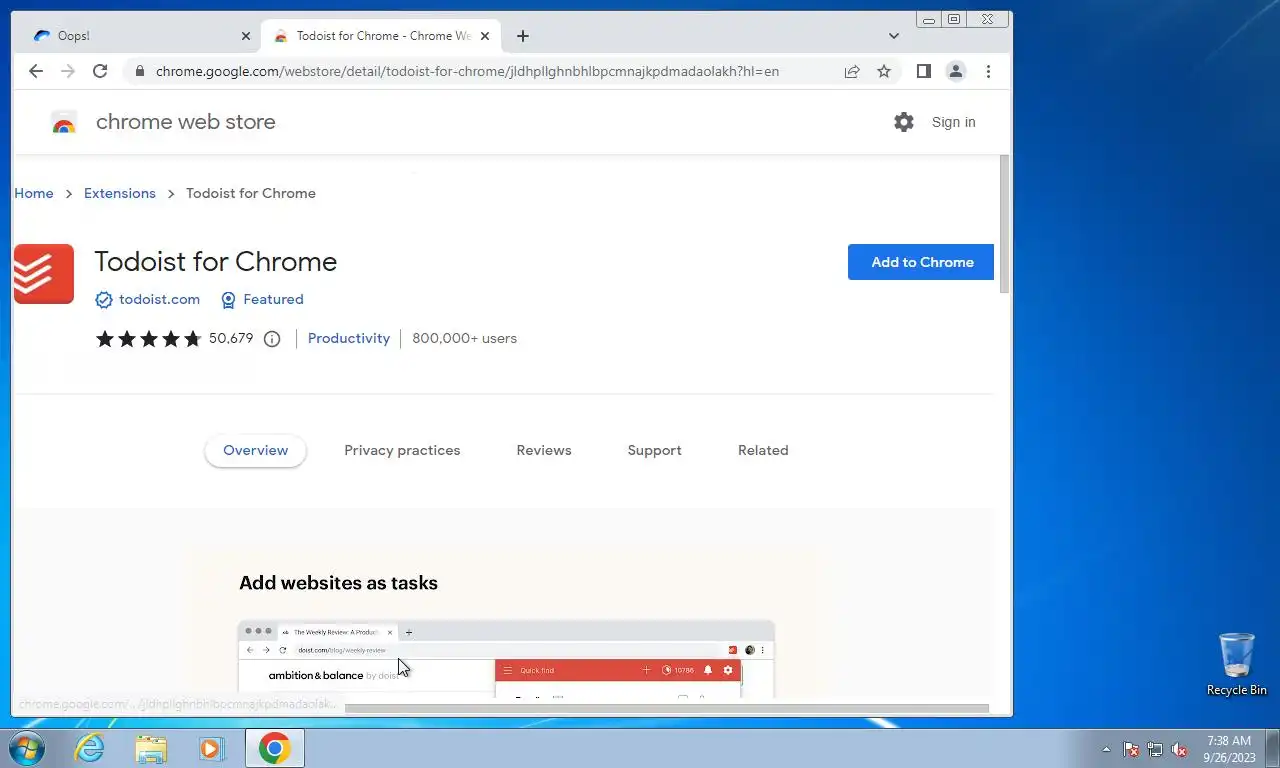This screenshot has width=1280, height=768.
Task: Click the taskbar clock showing 7:38 AM
Action: [1229, 749]
